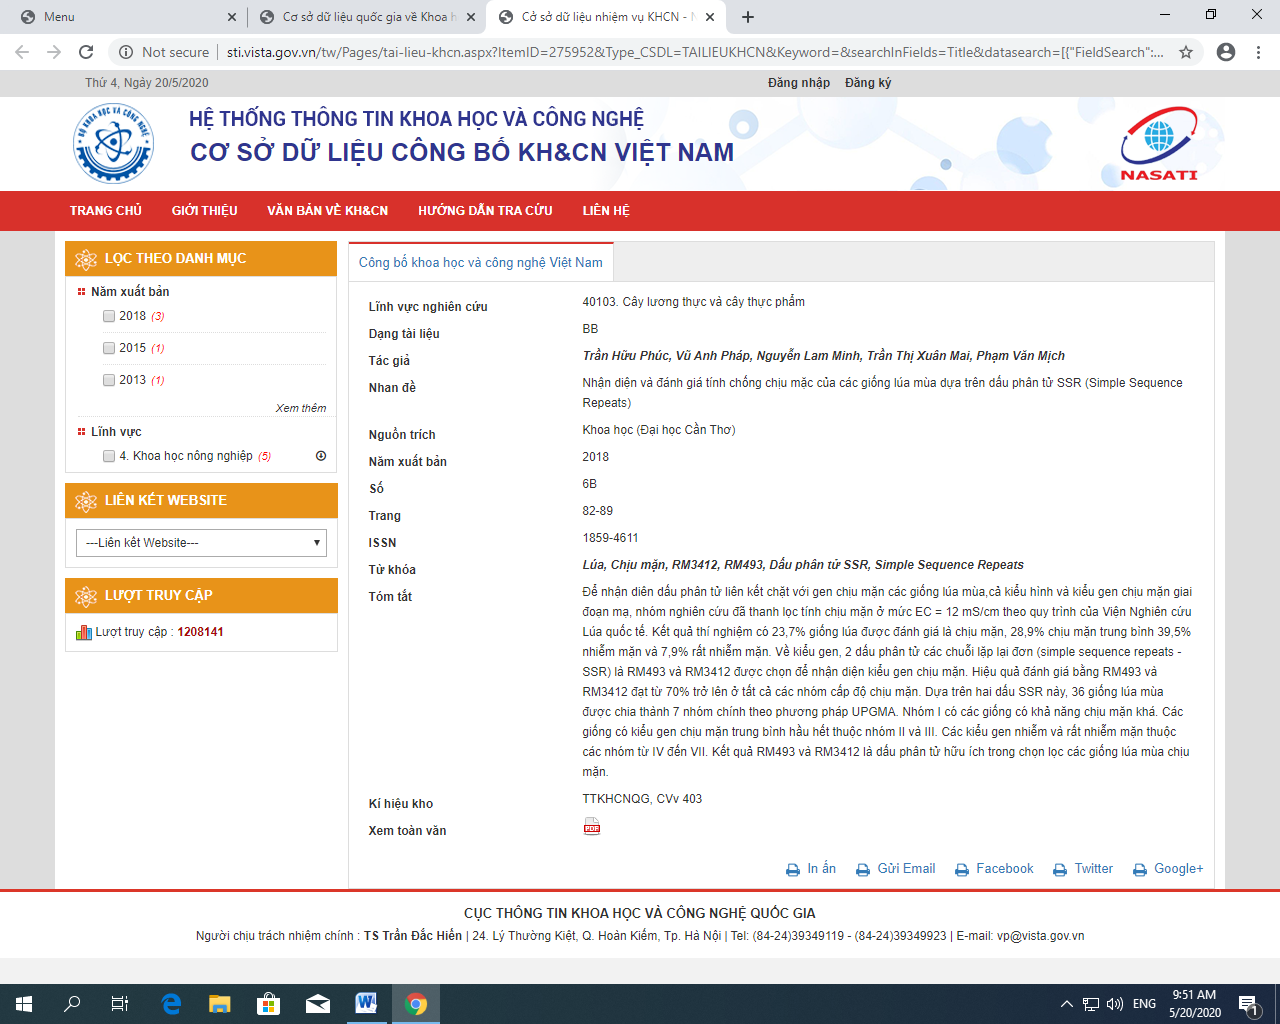This screenshot has height=1024, width=1280.
Task: Reload the page with the browser refresh icon
Action: coord(86,52)
